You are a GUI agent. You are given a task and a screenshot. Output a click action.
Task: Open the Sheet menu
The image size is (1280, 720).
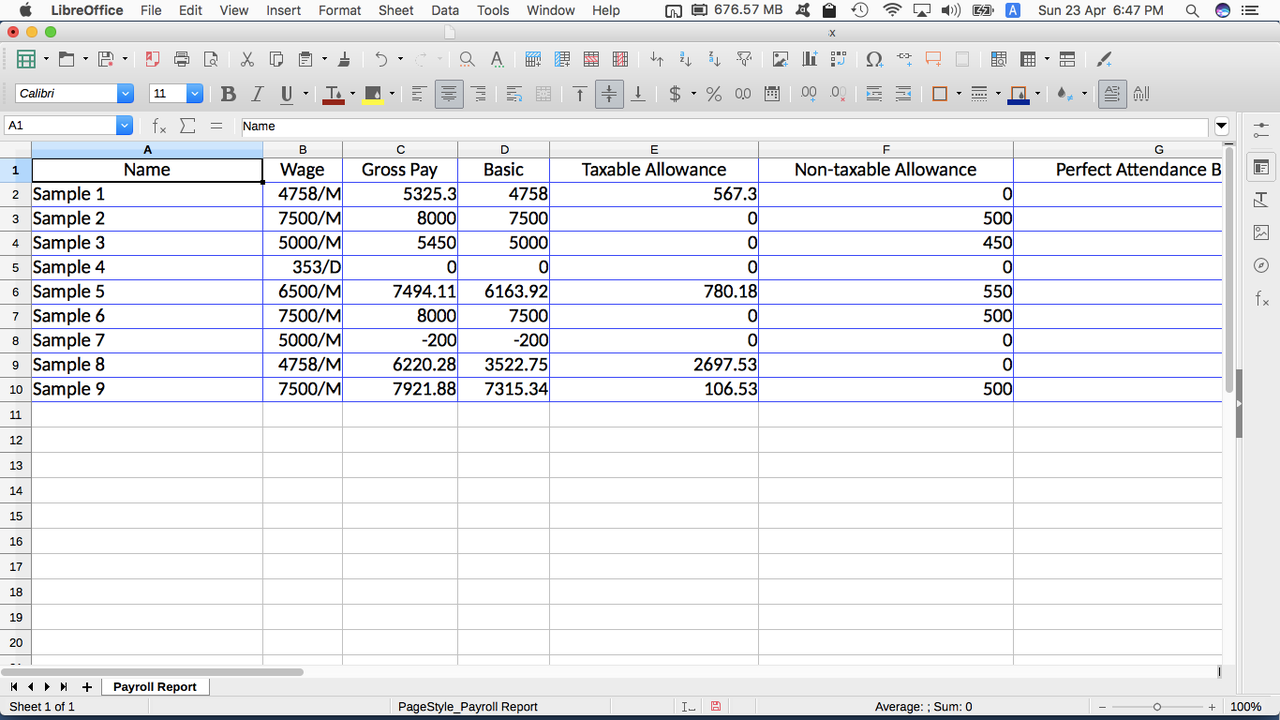(396, 10)
